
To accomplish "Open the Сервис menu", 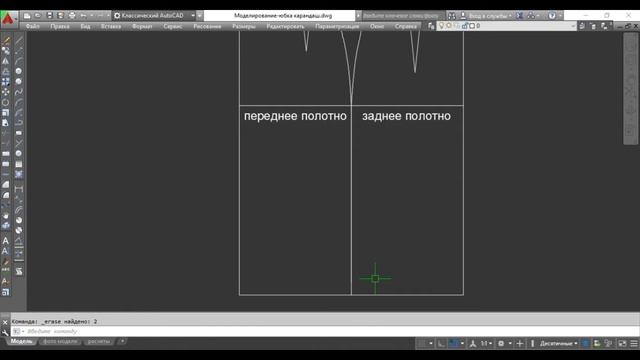I will [172, 26].
